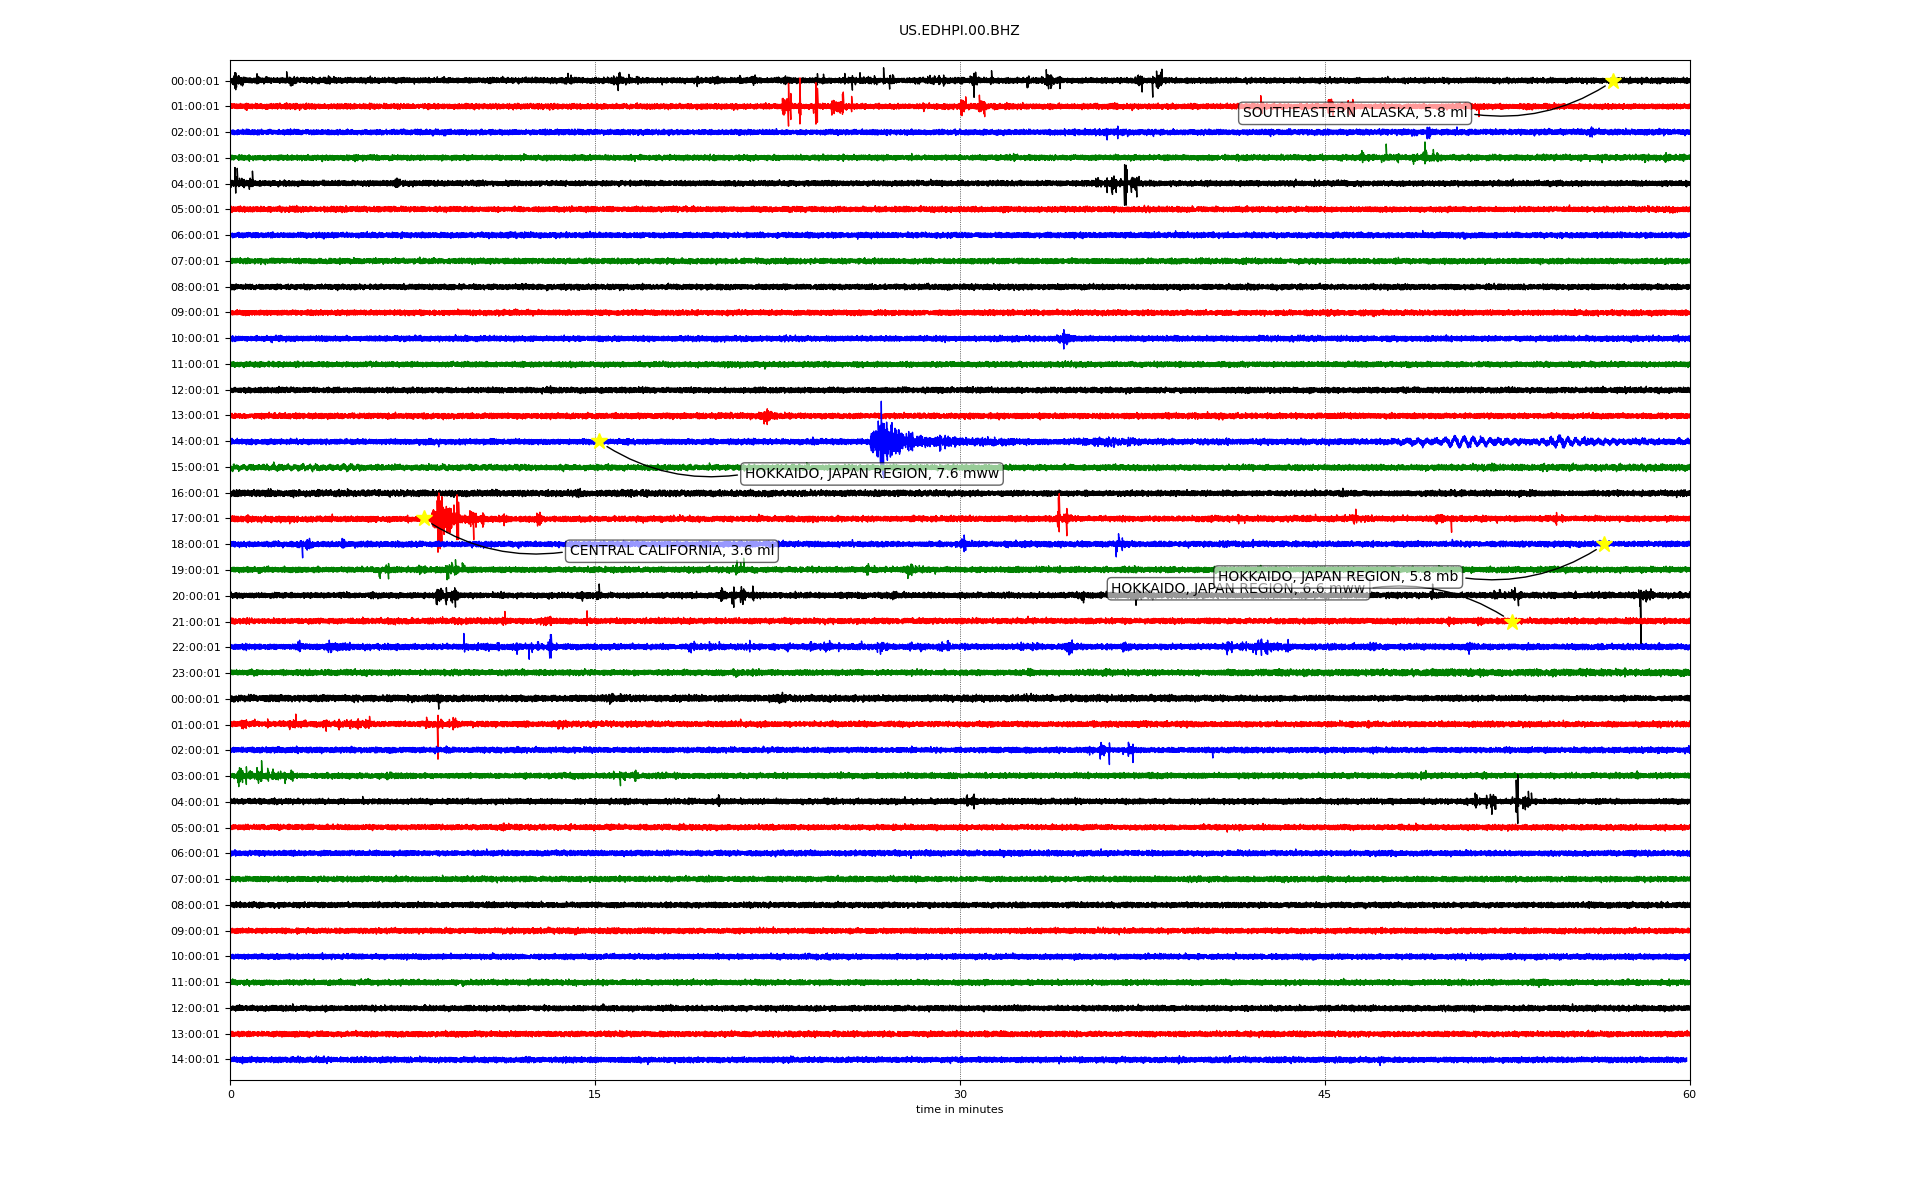Click the CENTRAL CALIFORNIA, 3.6 ml annotation
The image size is (1920, 1200).
(x=671, y=551)
